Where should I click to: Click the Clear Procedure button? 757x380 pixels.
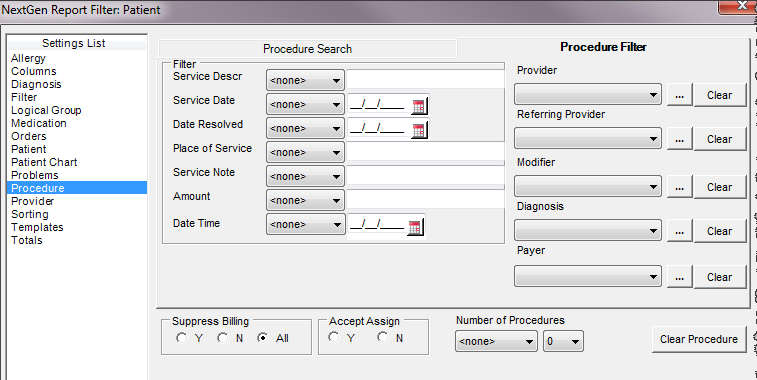tap(699, 339)
